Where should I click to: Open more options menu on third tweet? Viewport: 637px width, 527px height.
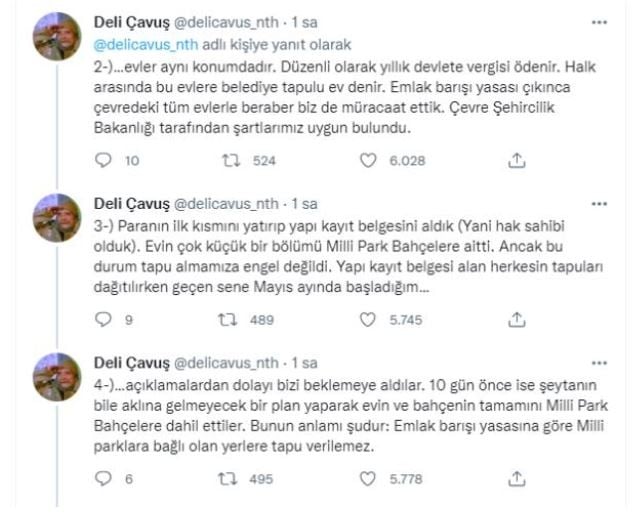(x=598, y=363)
